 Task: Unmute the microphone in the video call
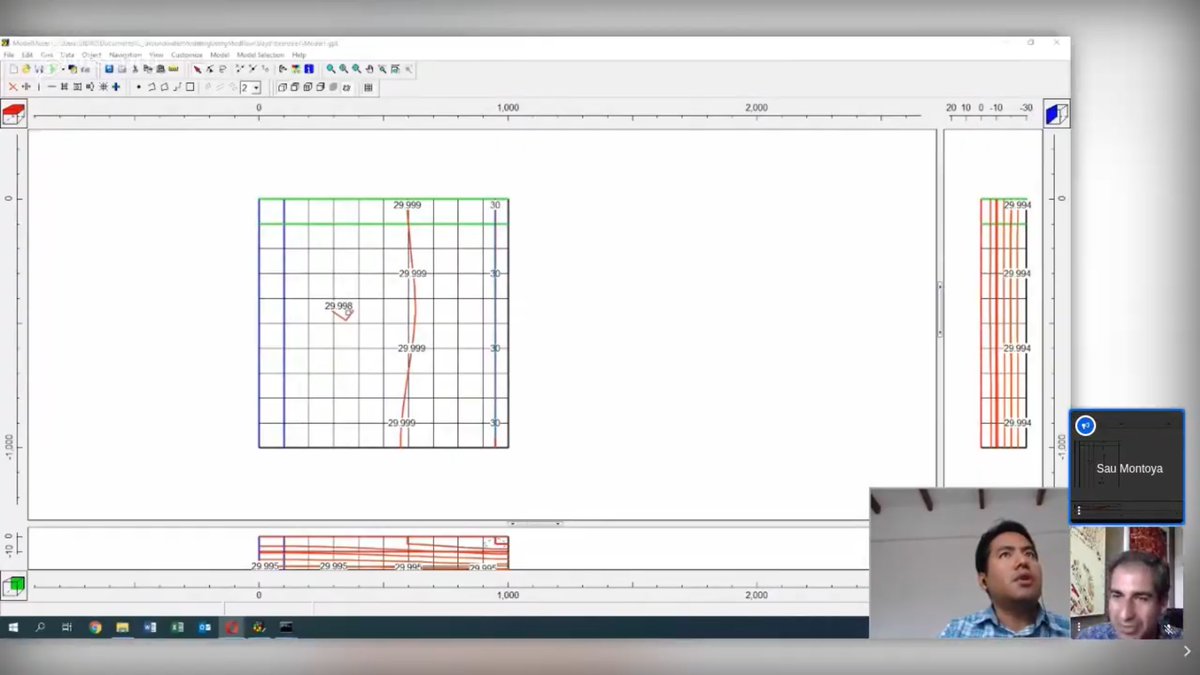[1168, 628]
